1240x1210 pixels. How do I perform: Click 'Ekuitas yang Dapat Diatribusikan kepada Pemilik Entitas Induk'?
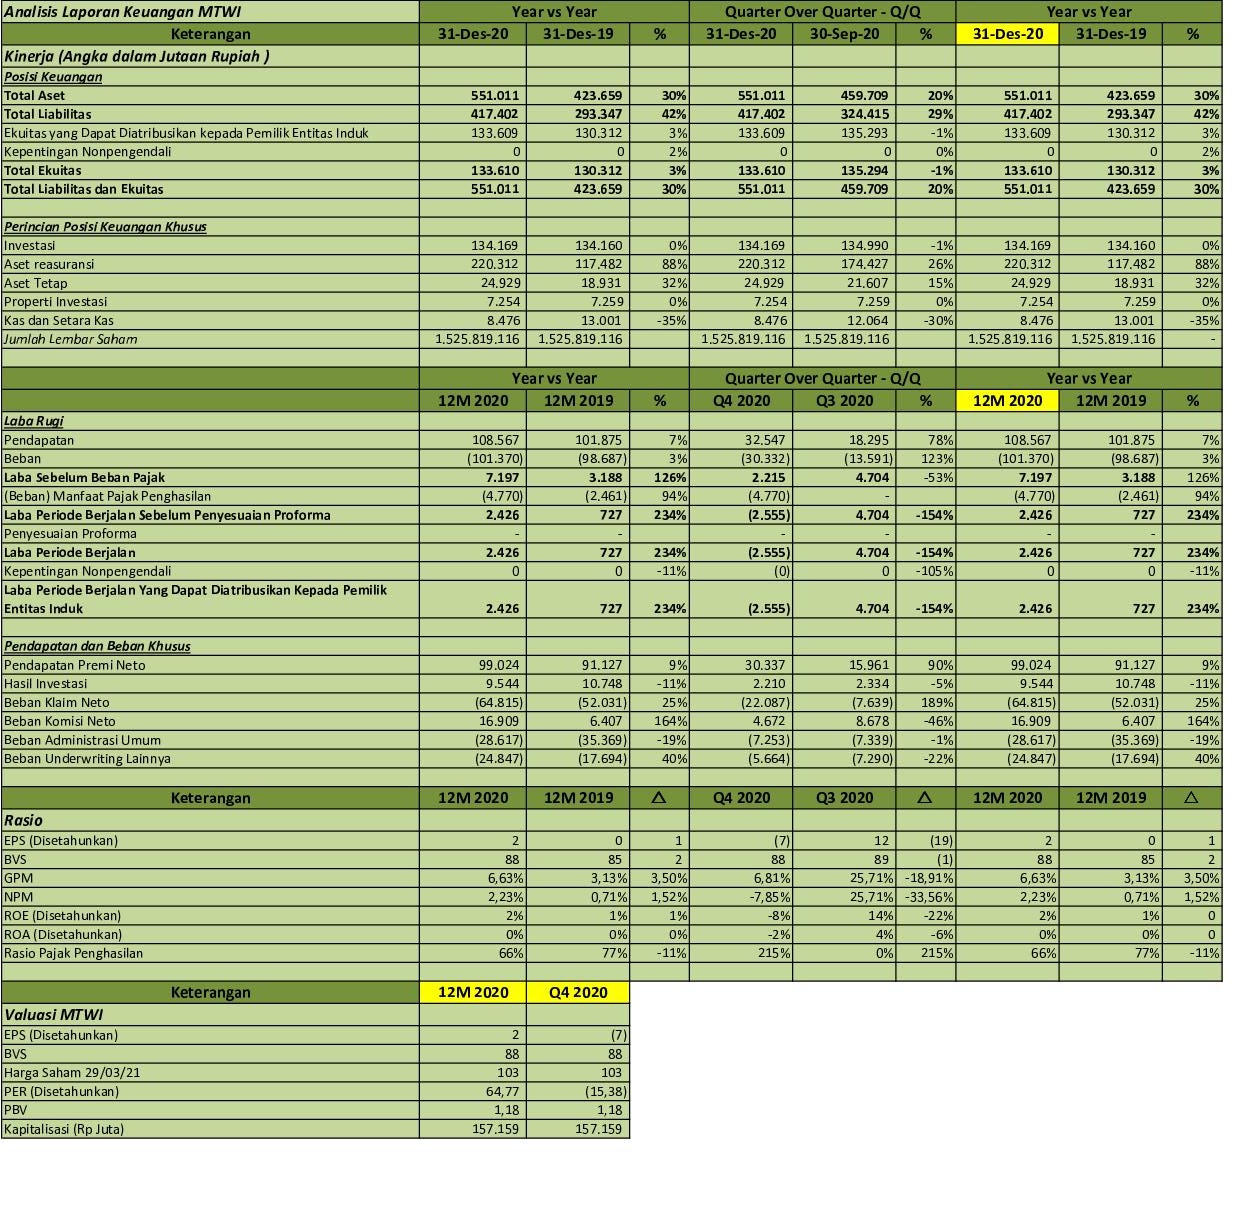point(186,133)
